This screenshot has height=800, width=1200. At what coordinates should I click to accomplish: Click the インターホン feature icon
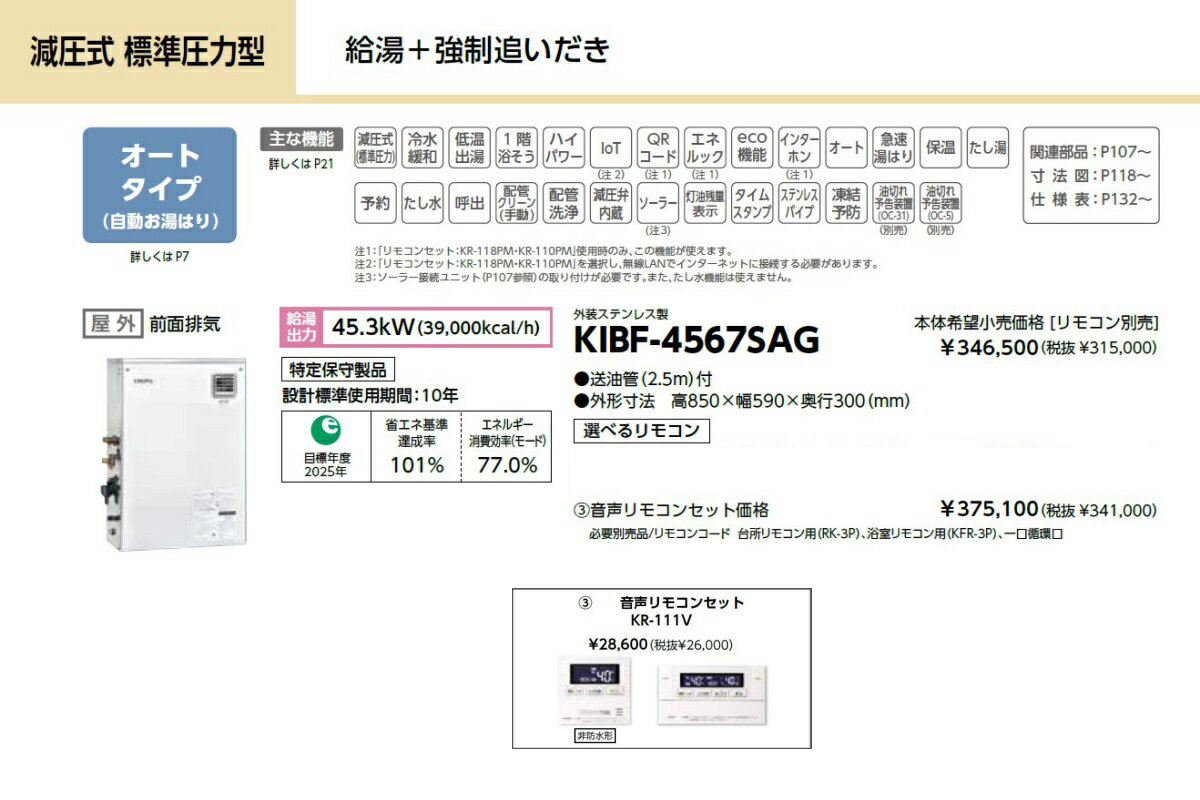click(x=799, y=148)
